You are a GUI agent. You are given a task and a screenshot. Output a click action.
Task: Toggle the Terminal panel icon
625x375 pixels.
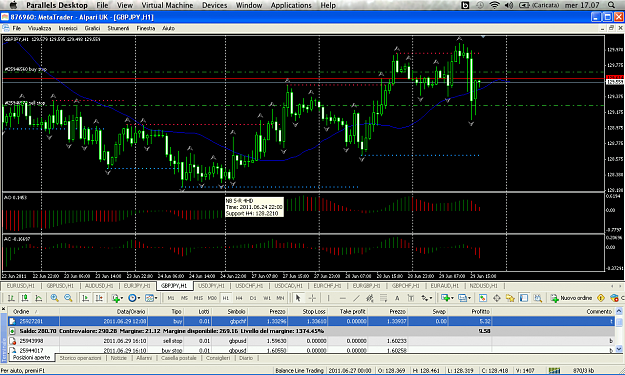pyautogui.click(x=524, y=298)
